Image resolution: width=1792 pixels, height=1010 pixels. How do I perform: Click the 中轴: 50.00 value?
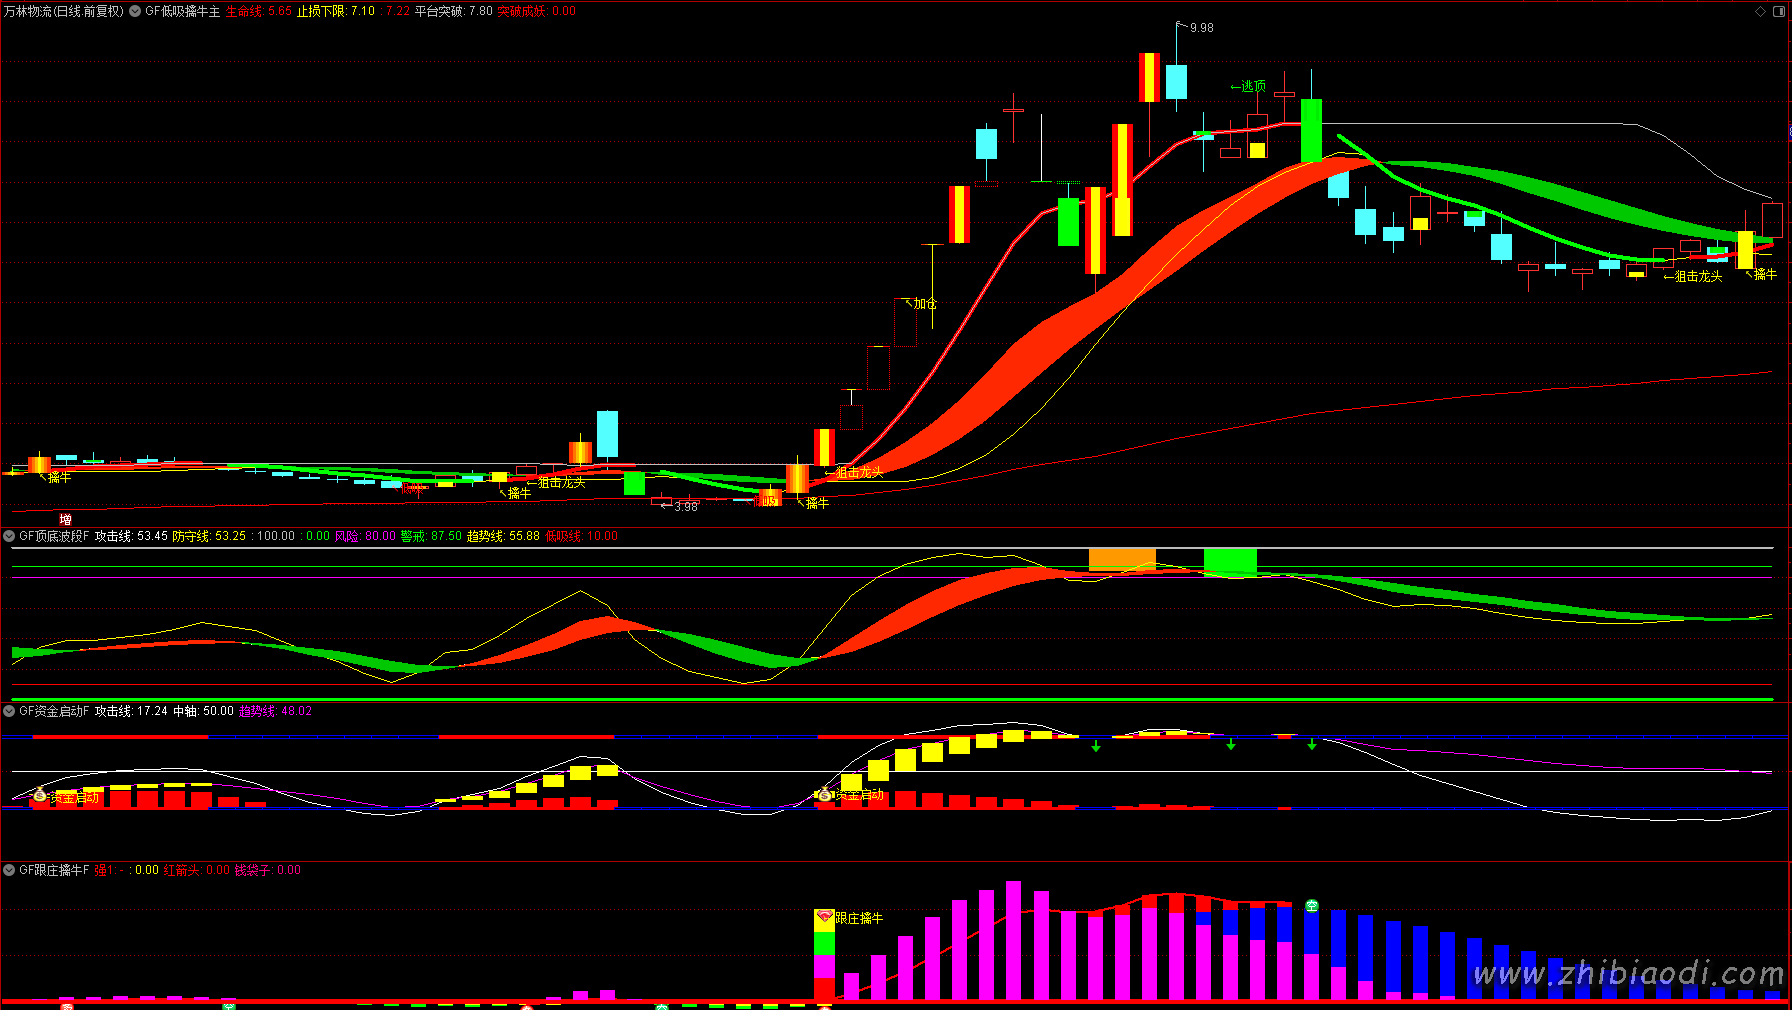(203, 711)
